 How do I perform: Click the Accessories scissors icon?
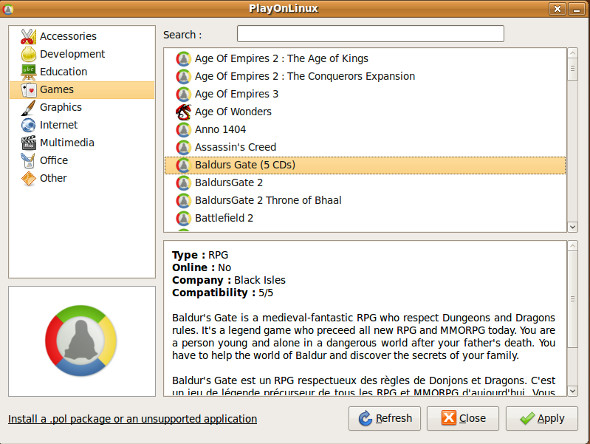(28, 36)
